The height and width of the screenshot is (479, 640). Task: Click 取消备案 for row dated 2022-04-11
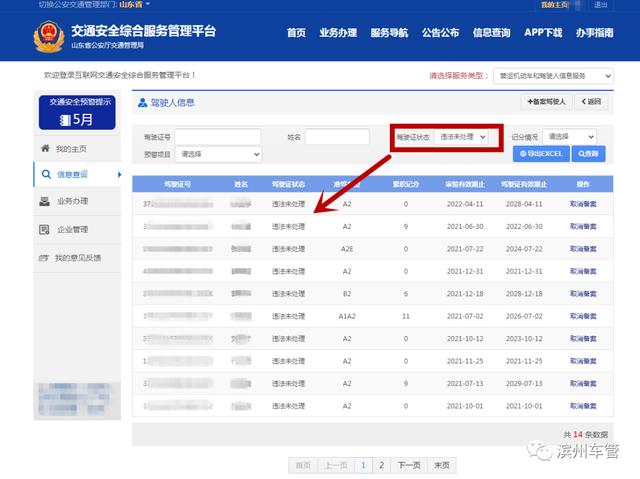pos(583,204)
